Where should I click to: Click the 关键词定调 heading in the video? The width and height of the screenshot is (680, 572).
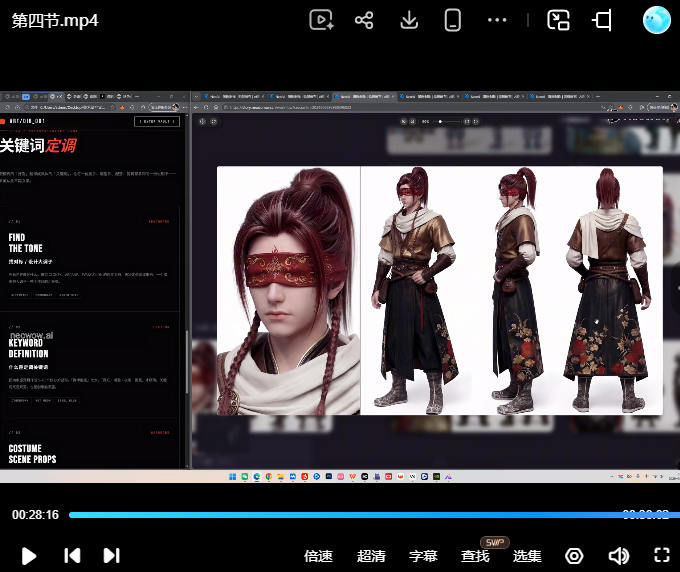coord(38,145)
